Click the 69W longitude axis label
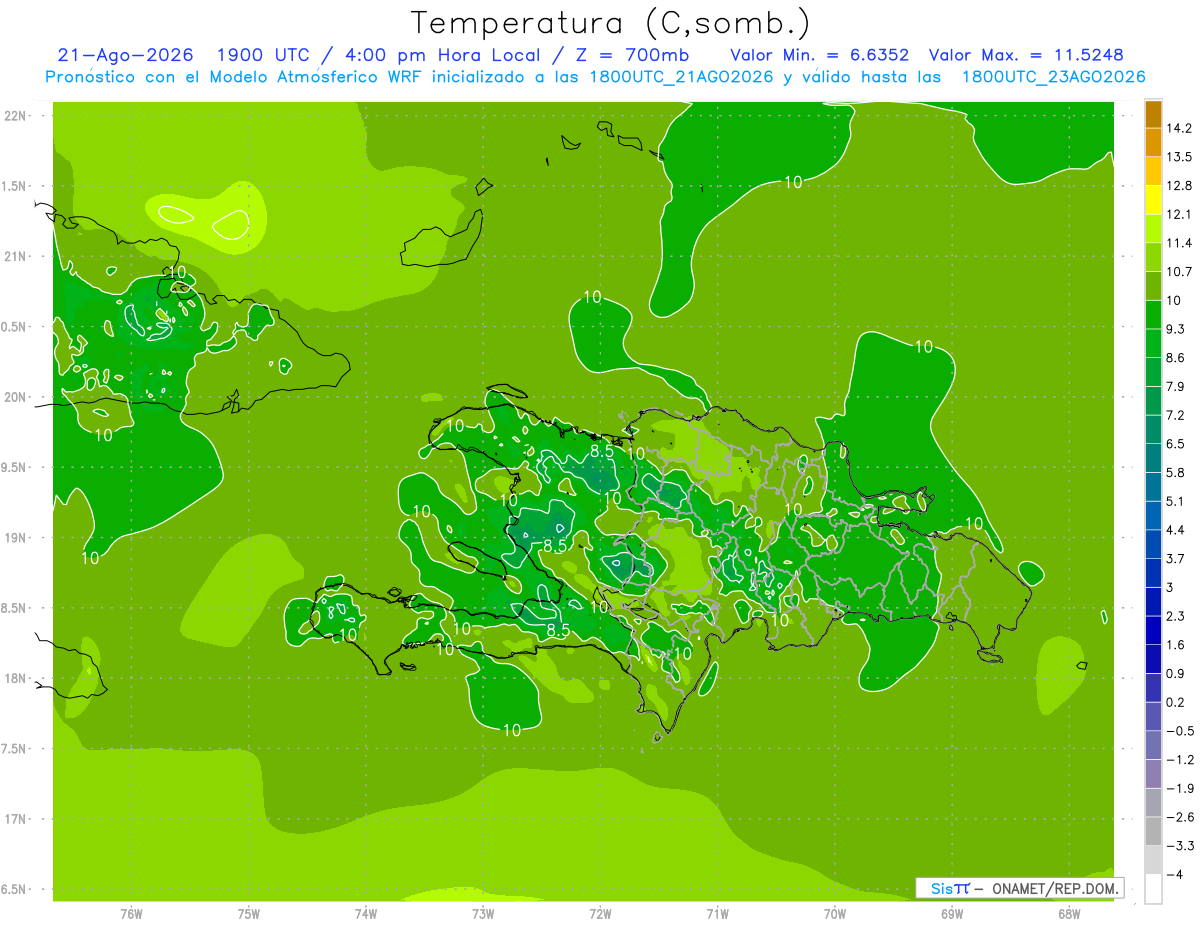Image resolution: width=1200 pixels, height=927 pixels. click(952, 914)
